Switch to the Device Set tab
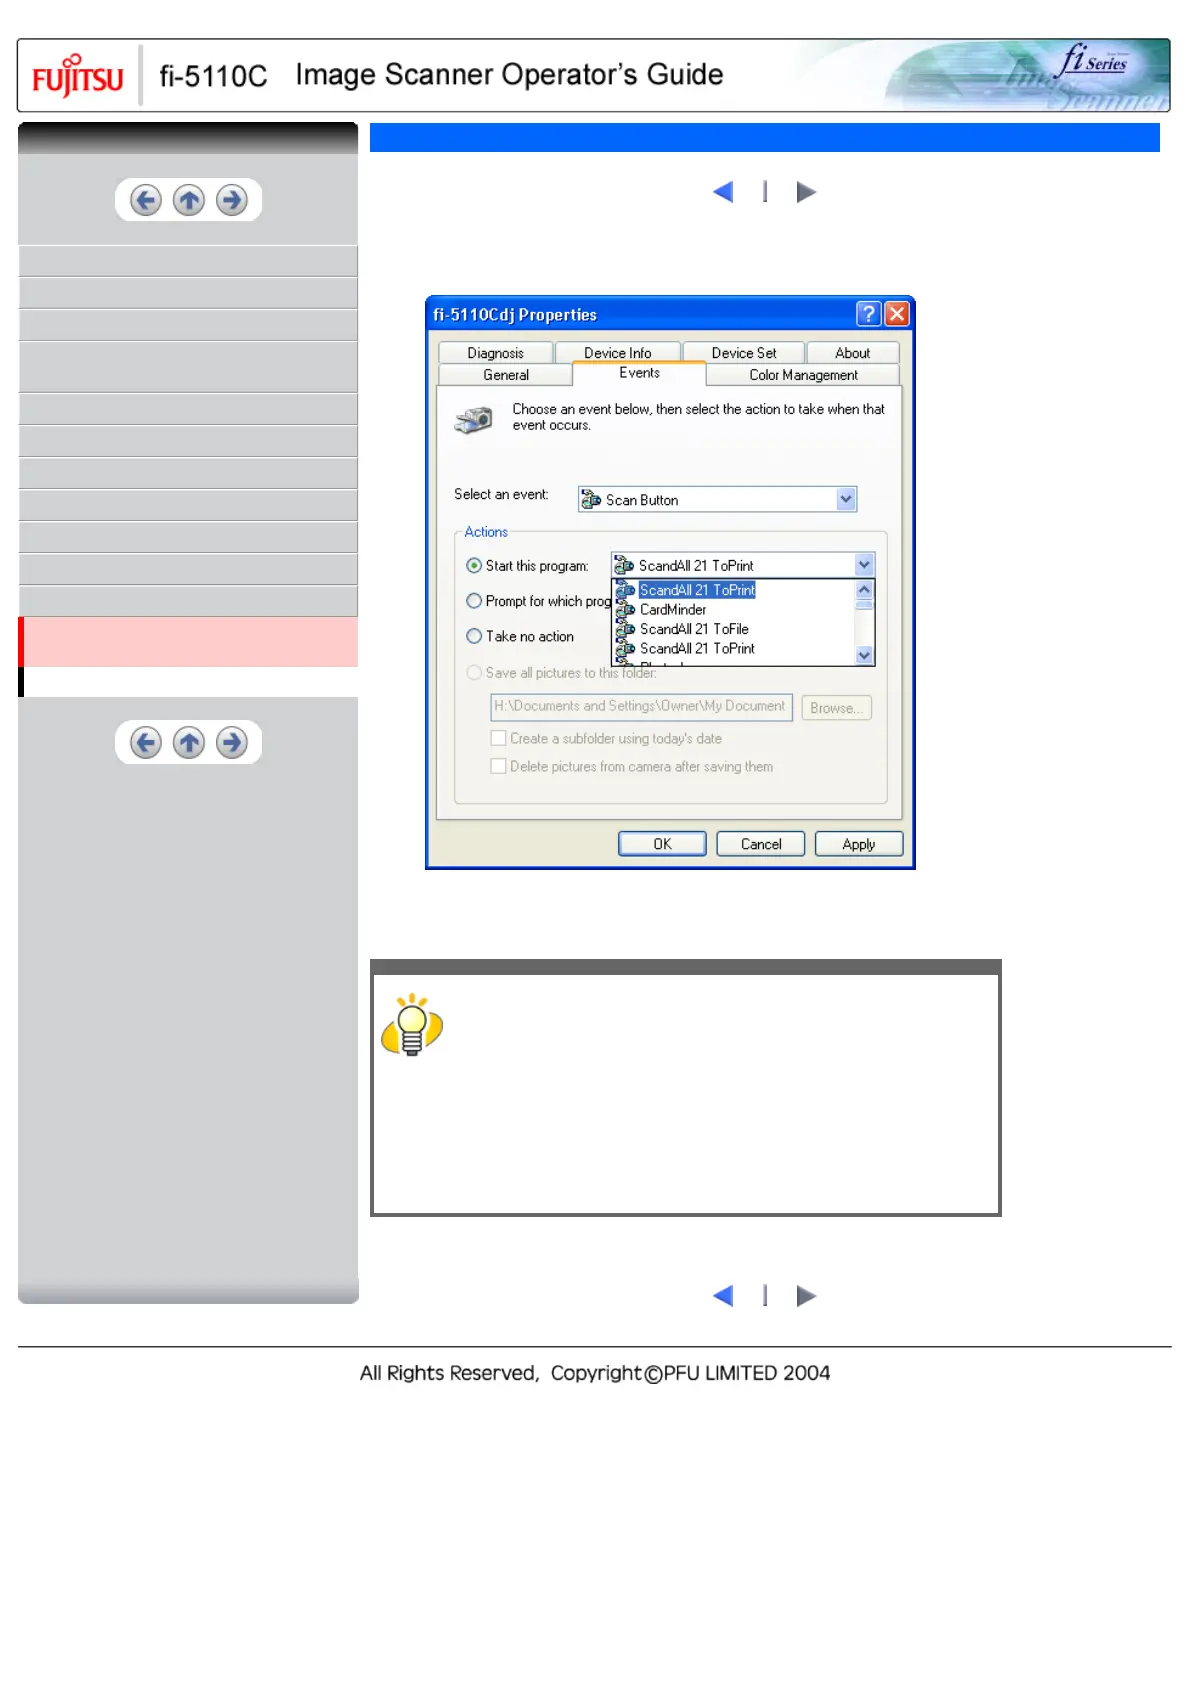The image size is (1190, 1684). (x=744, y=353)
